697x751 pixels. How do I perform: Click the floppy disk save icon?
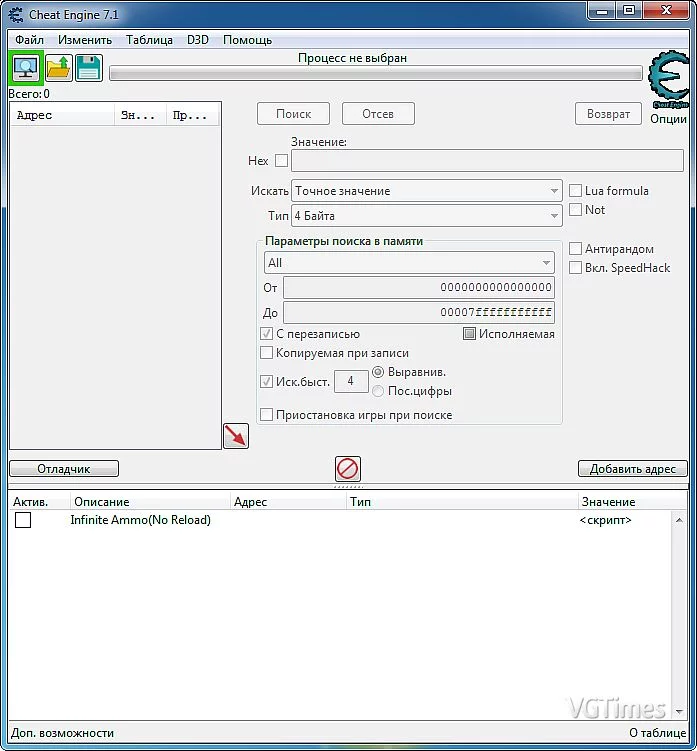tap(89, 68)
